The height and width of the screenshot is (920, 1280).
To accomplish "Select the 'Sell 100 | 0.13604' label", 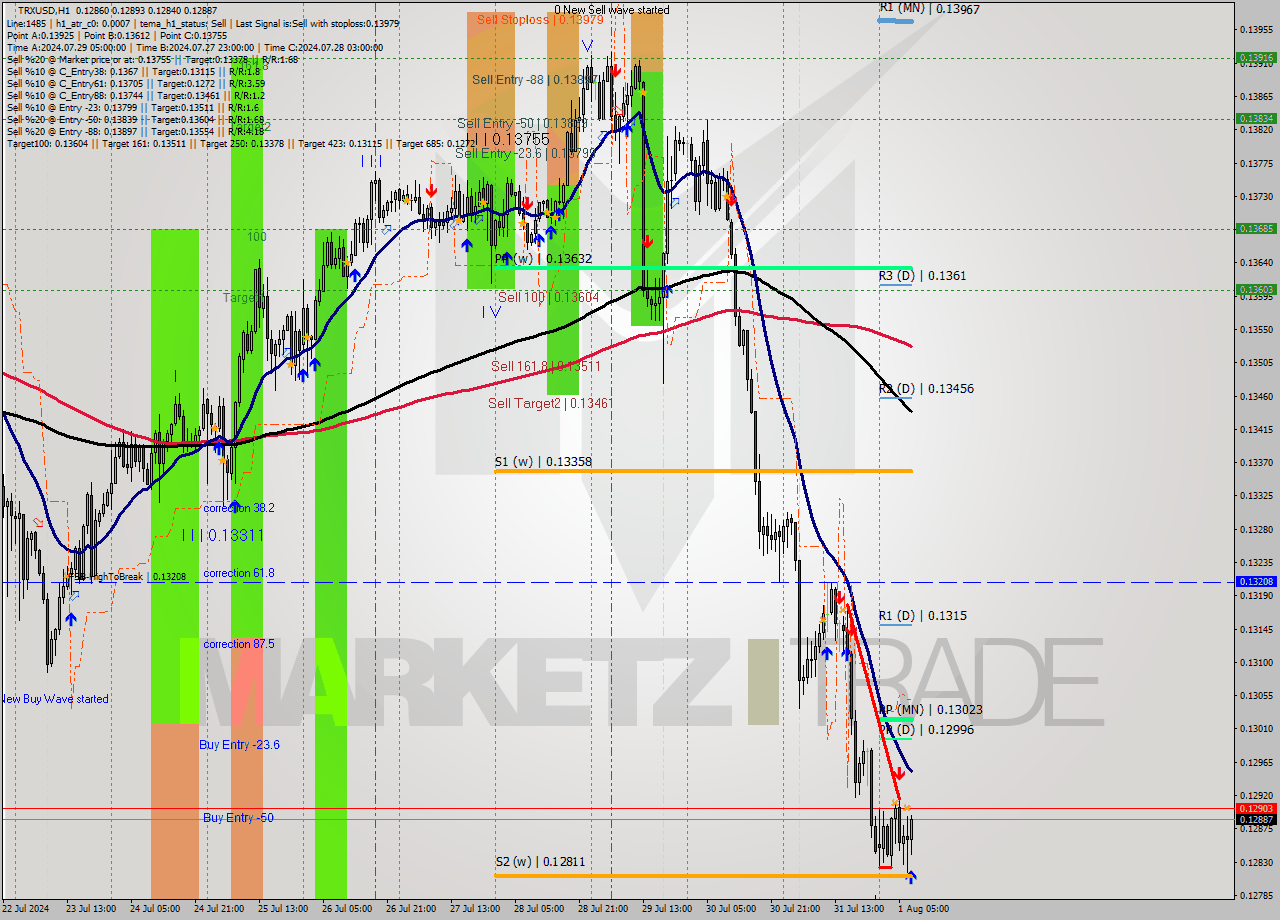I will pos(548,297).
